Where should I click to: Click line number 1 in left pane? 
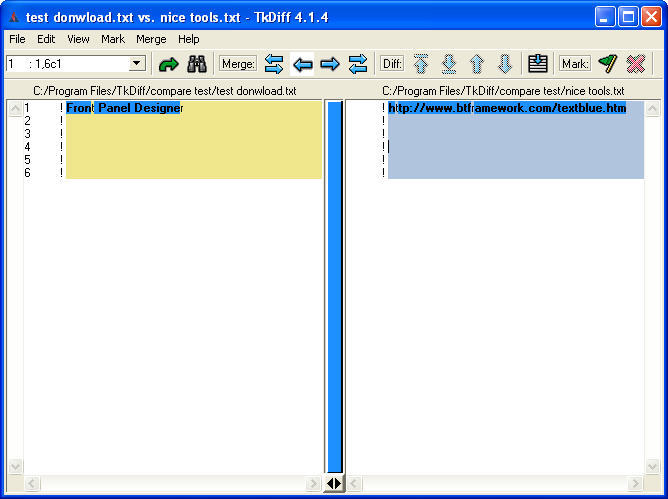coord(27,108)
